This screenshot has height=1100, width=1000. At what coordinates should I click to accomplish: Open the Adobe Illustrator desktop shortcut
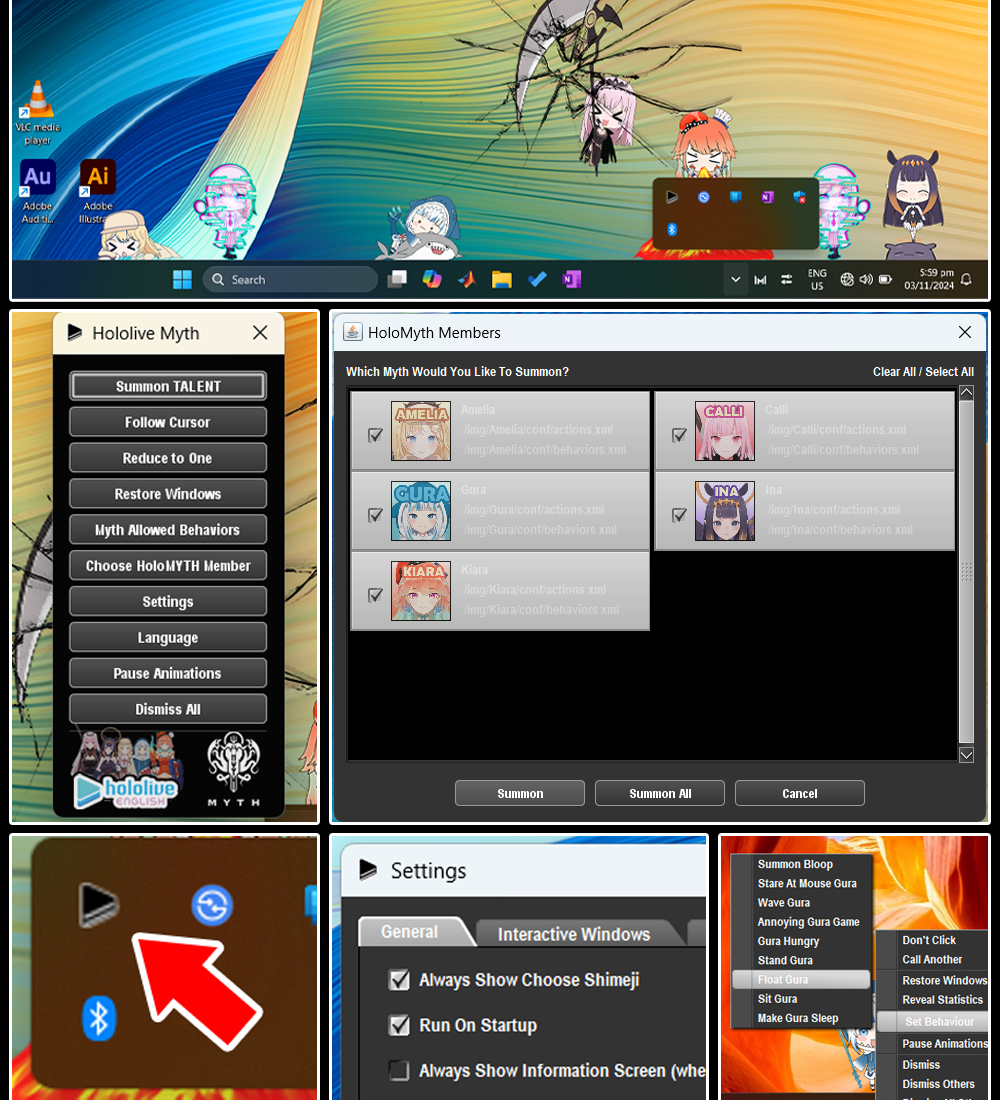[98, 192]
